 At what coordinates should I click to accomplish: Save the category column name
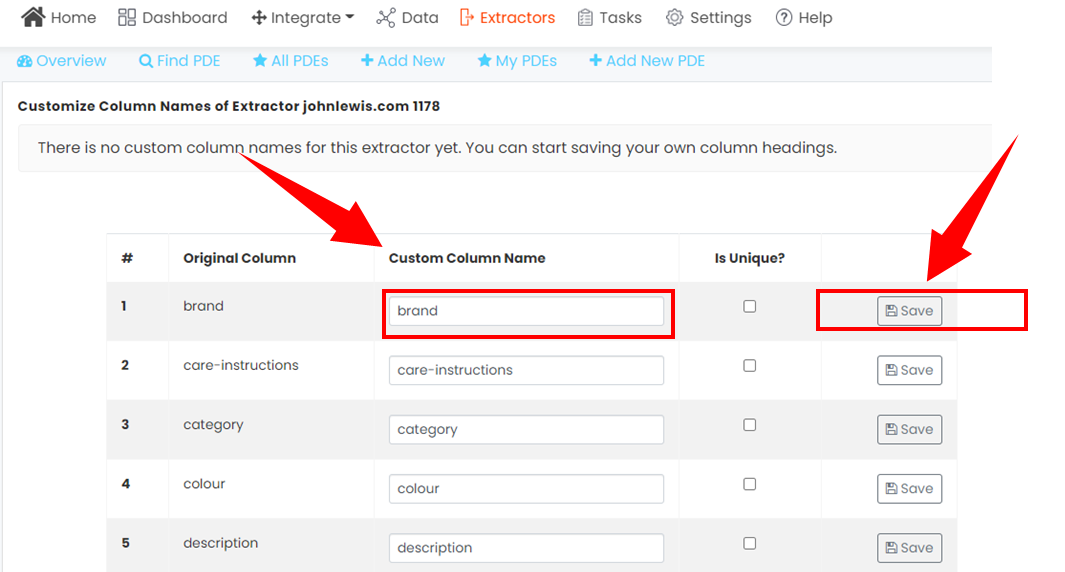click(x=909, y=429)
